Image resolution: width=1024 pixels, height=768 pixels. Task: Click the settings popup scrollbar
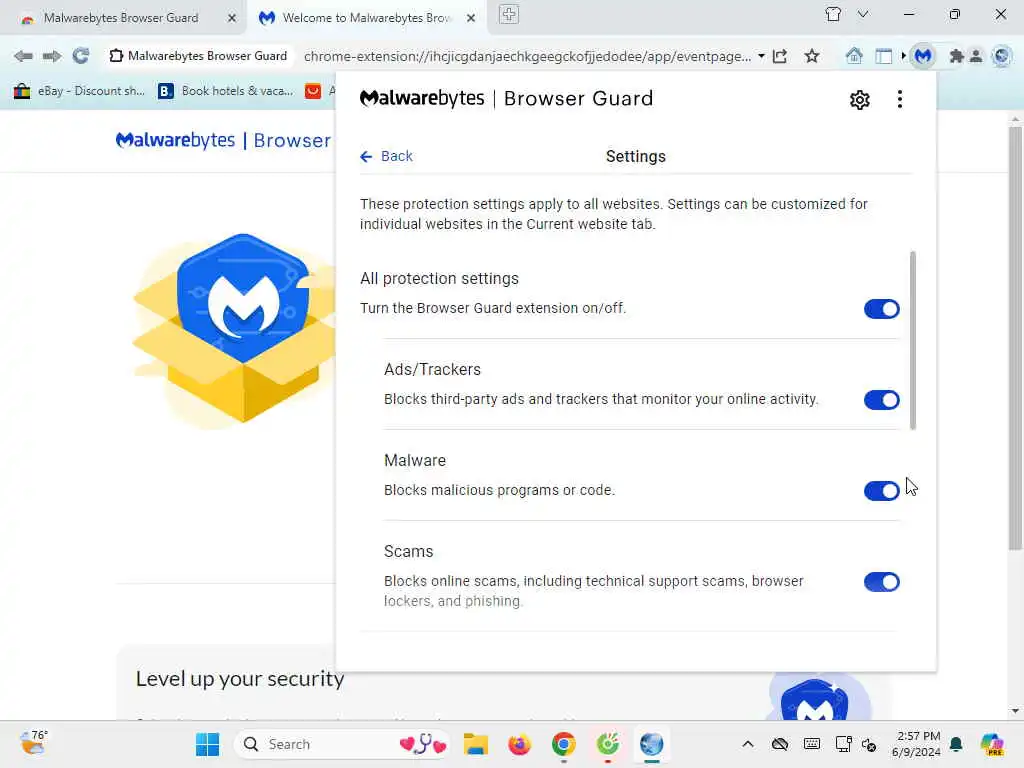[912, 340]
